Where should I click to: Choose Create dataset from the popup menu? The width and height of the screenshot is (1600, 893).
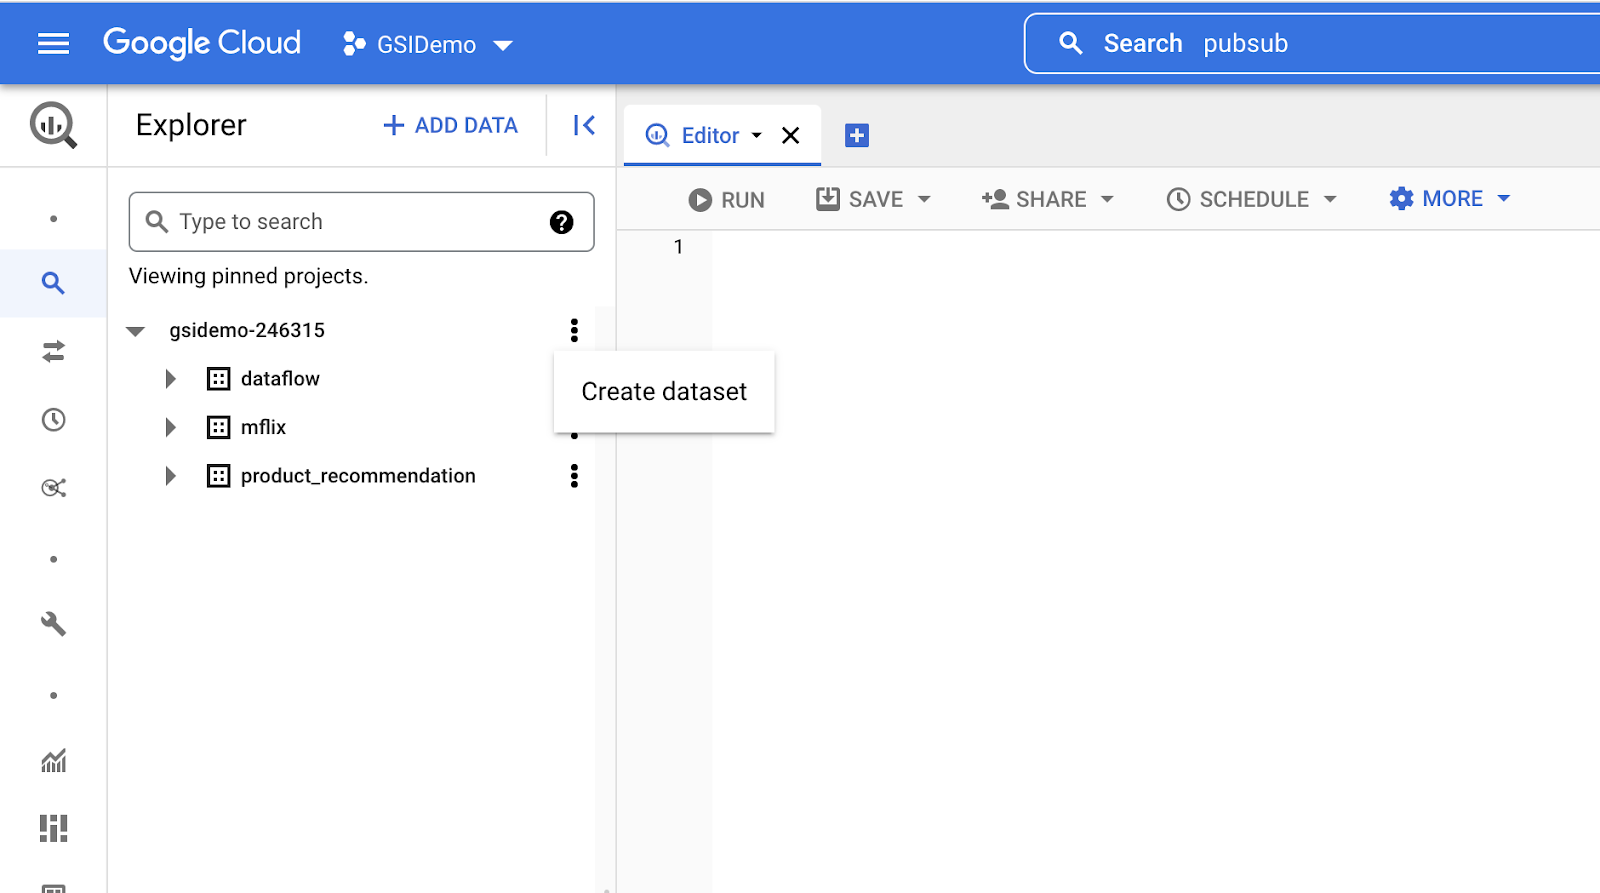[664, 392]
